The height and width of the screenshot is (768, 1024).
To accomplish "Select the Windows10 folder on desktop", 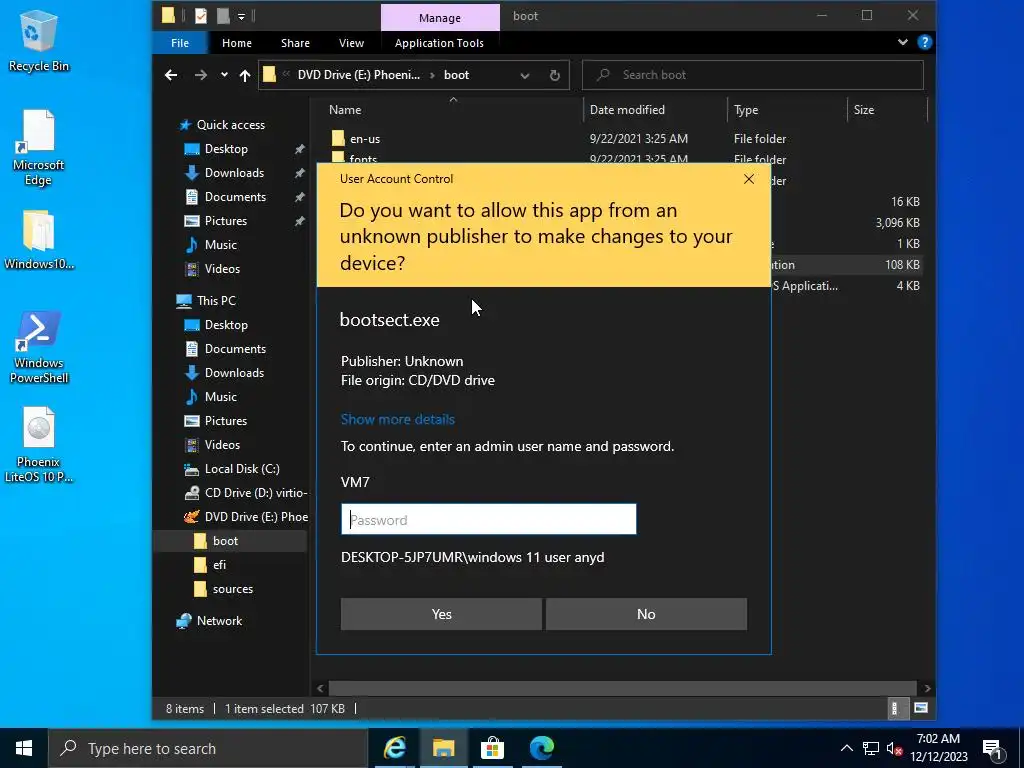I will coord(39,240).
